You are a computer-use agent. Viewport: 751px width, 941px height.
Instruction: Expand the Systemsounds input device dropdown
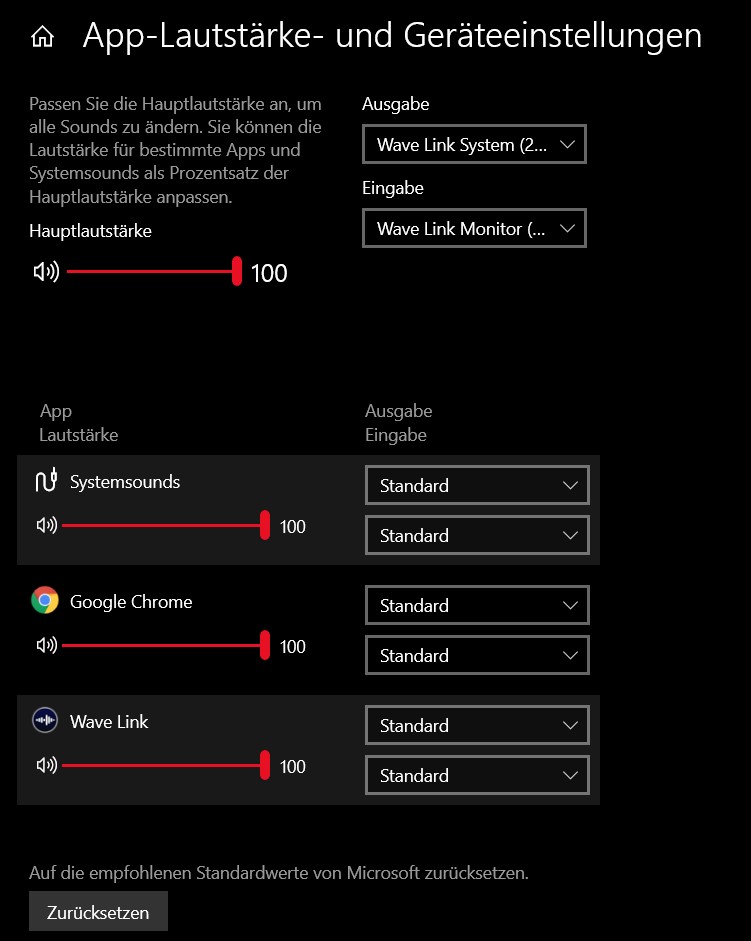click(x=477, y=536)
